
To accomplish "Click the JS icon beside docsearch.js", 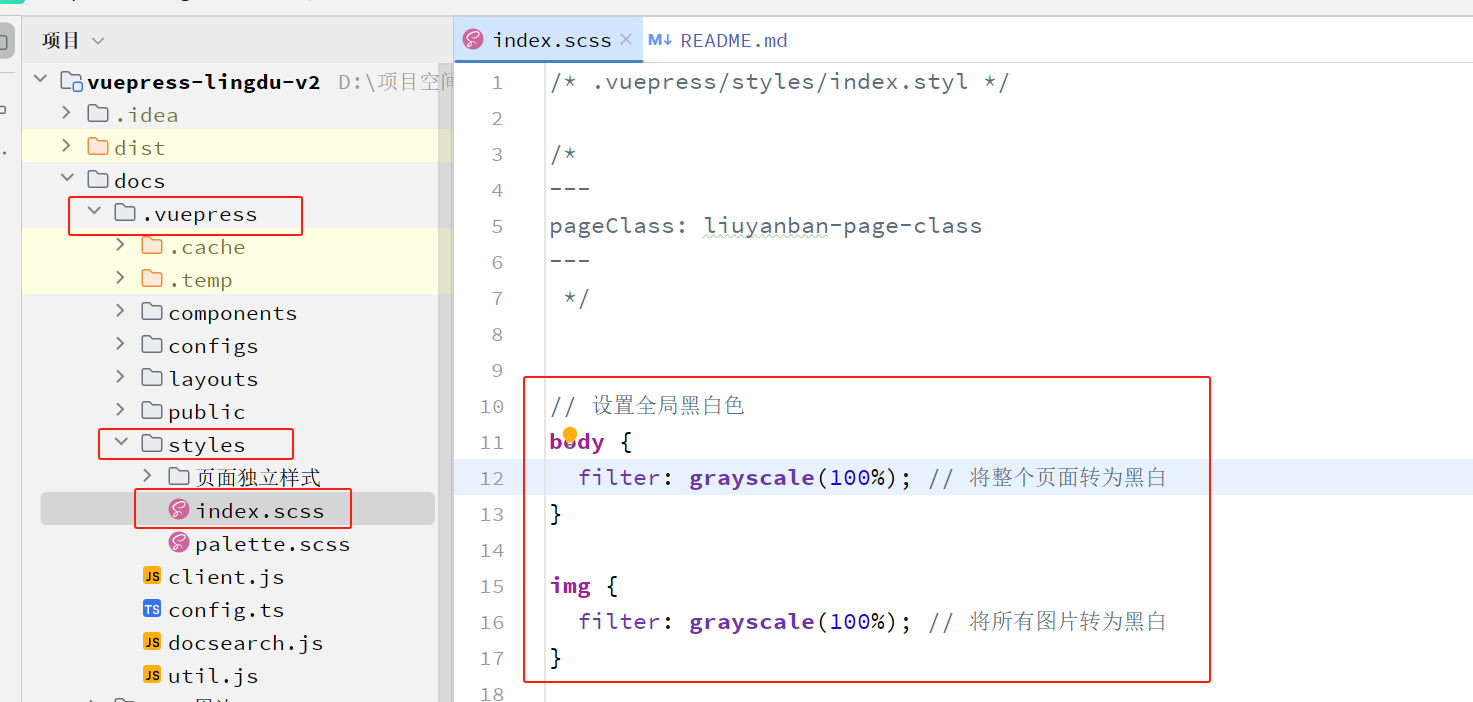I will point(152,642).
